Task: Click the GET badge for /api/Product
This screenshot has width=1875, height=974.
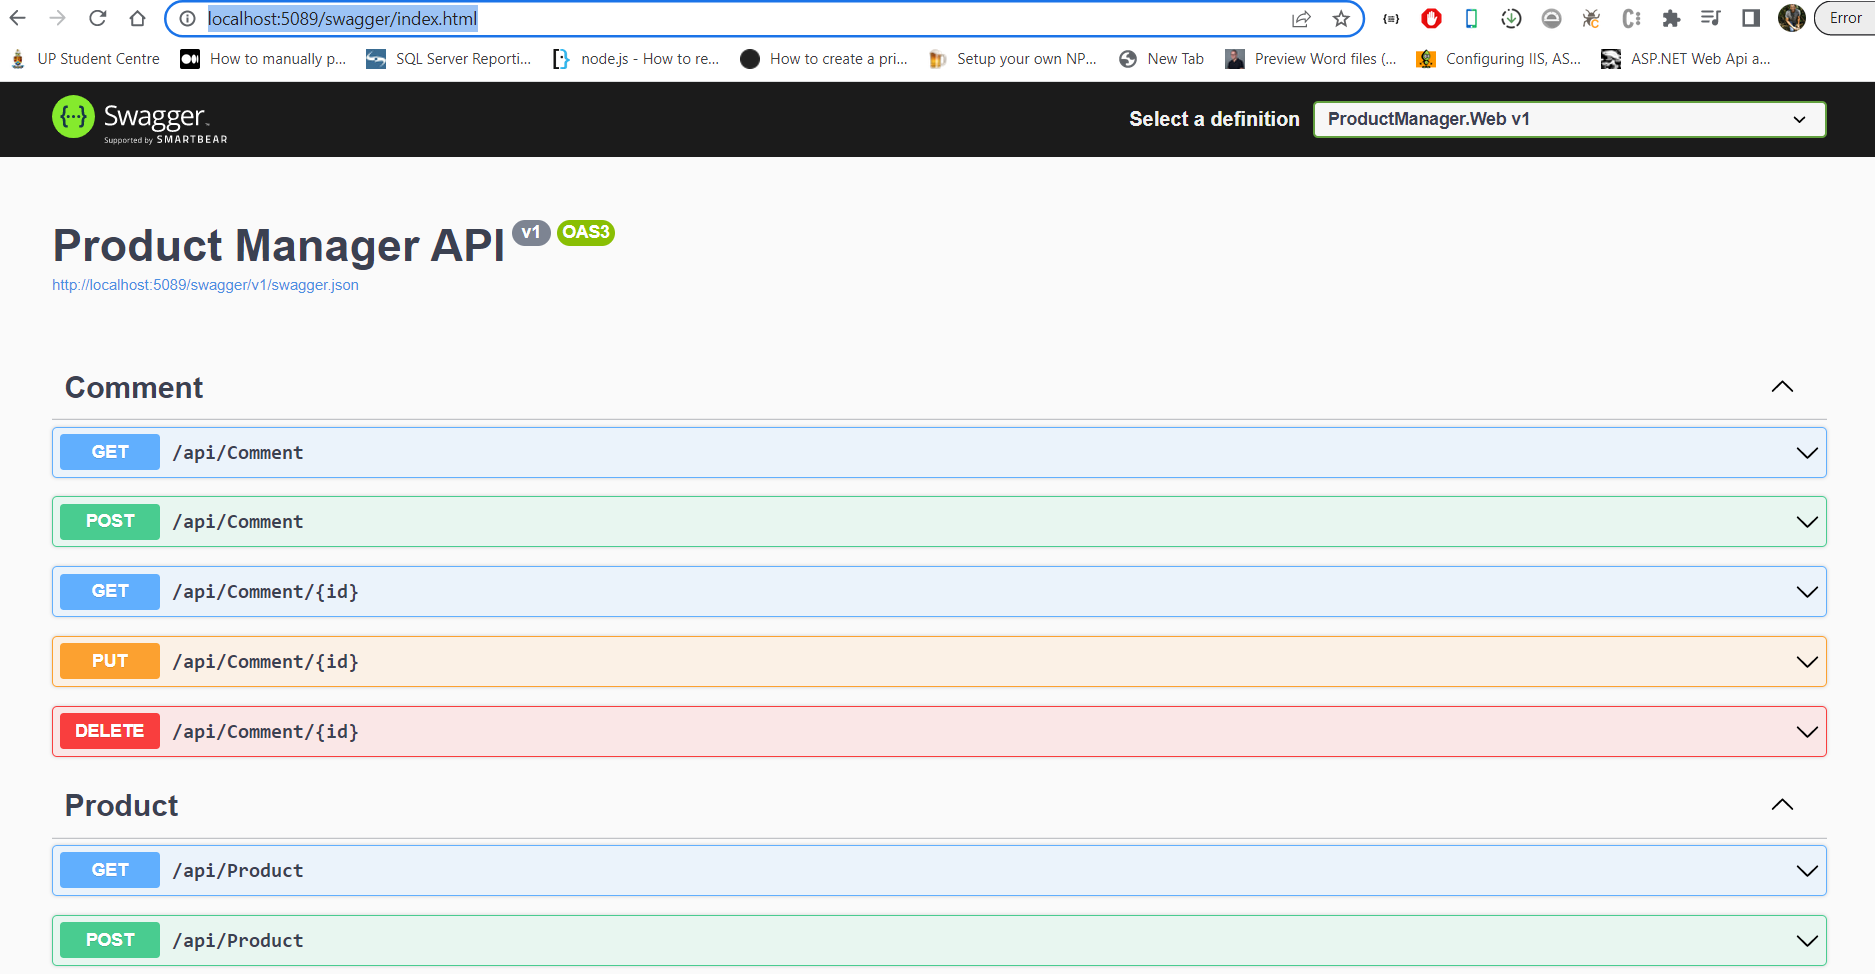Action: coord(110,870)
